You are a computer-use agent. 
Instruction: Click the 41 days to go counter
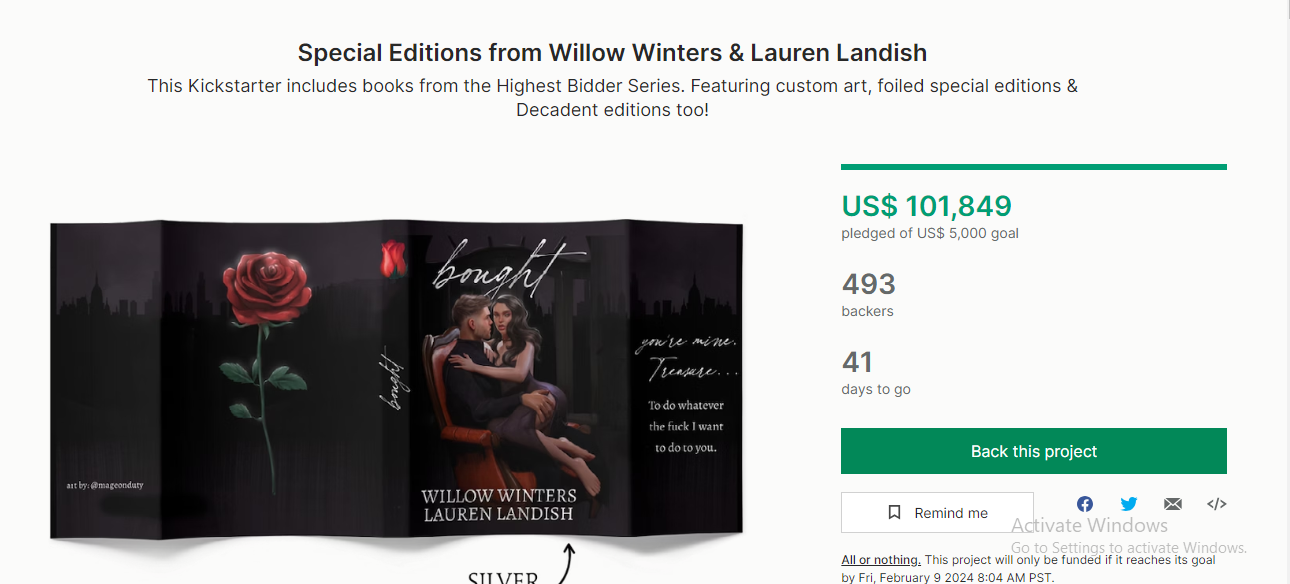(857, 362)
